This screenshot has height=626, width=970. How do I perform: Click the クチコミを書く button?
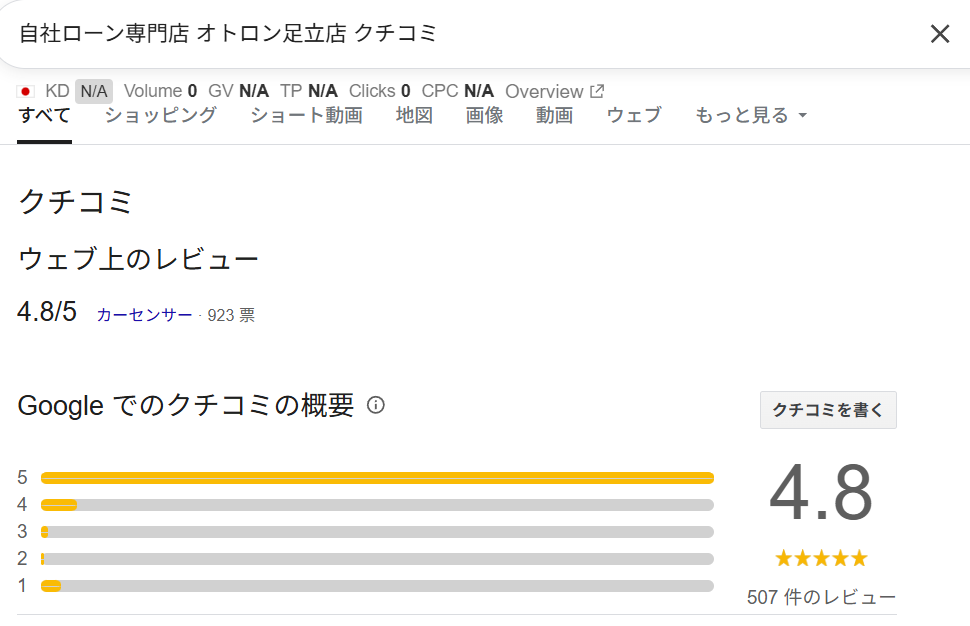[828, 409]
